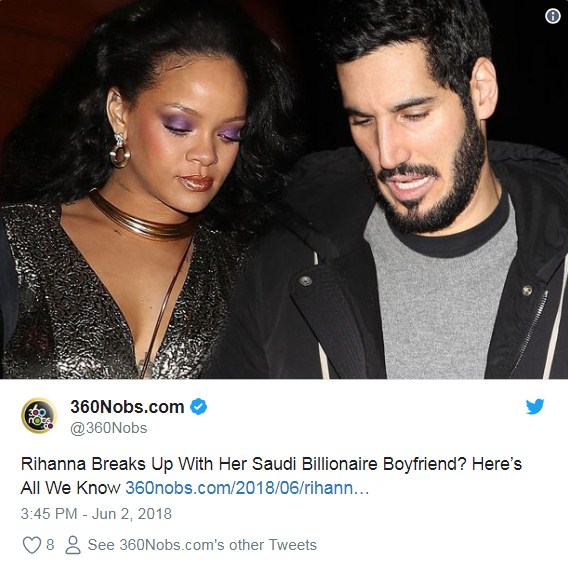Viewport: 568px width, 572px height.
Task: Like the tweet with the heart icon
Action: point(32,545)
